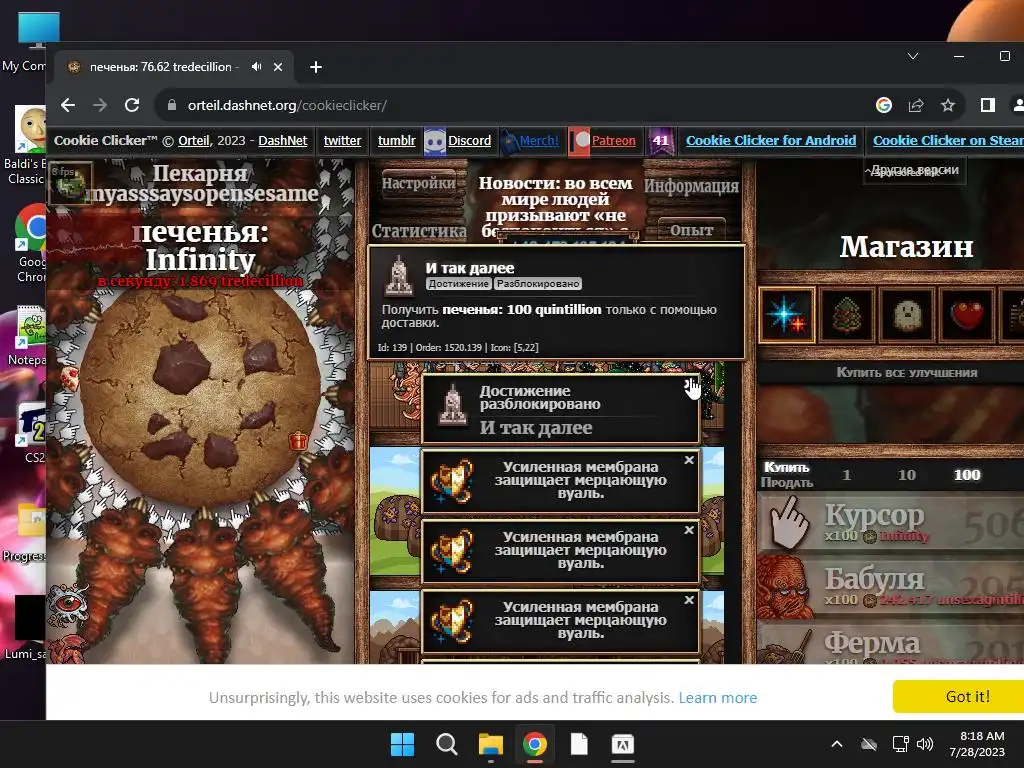Open the Windows Start menu
The height and width of the screenshot is (768, 1024).
click(x=402, y=744)
